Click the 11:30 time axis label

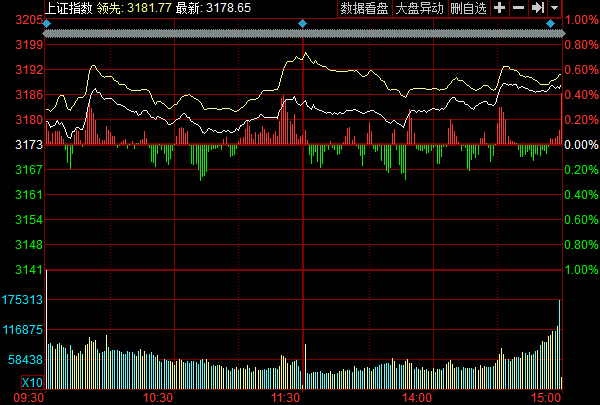coord(288,397)
